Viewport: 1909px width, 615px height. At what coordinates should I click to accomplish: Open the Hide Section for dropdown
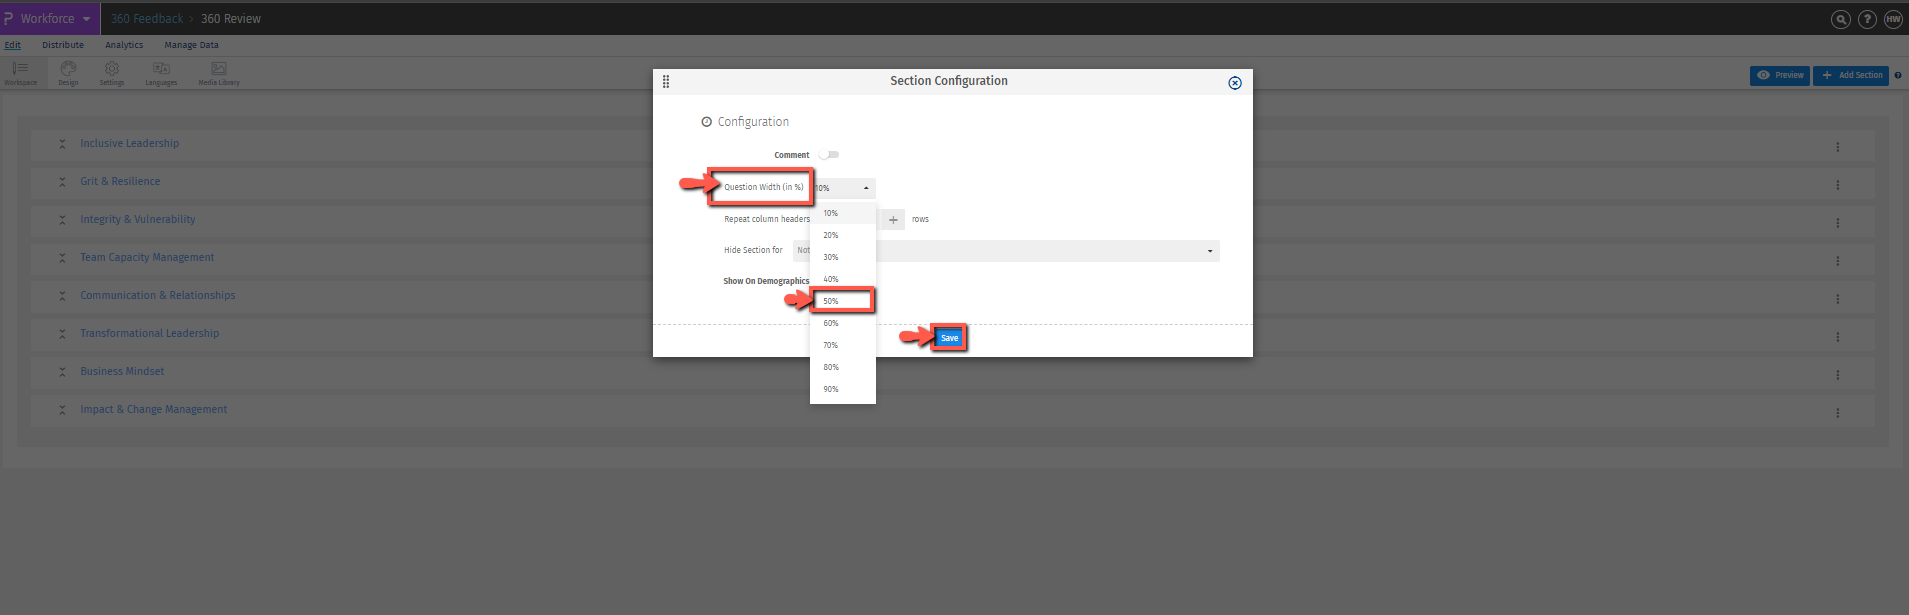point(1006,251)
